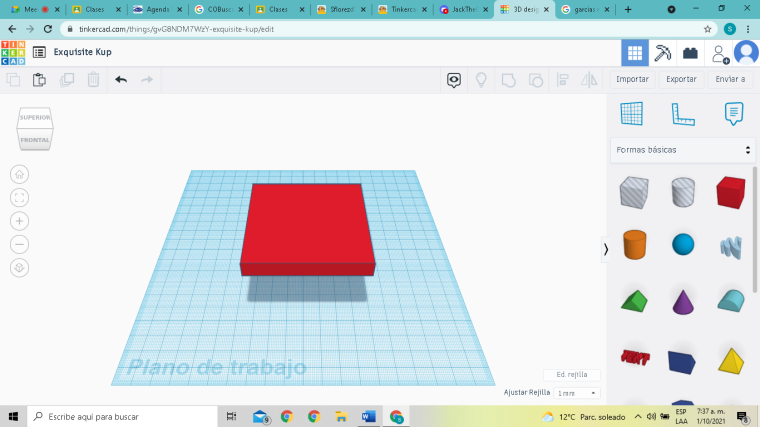The width and height of the screenshot is (760, 427).
Task: Pick the teal round roof shape
Action: coord(731,300)
